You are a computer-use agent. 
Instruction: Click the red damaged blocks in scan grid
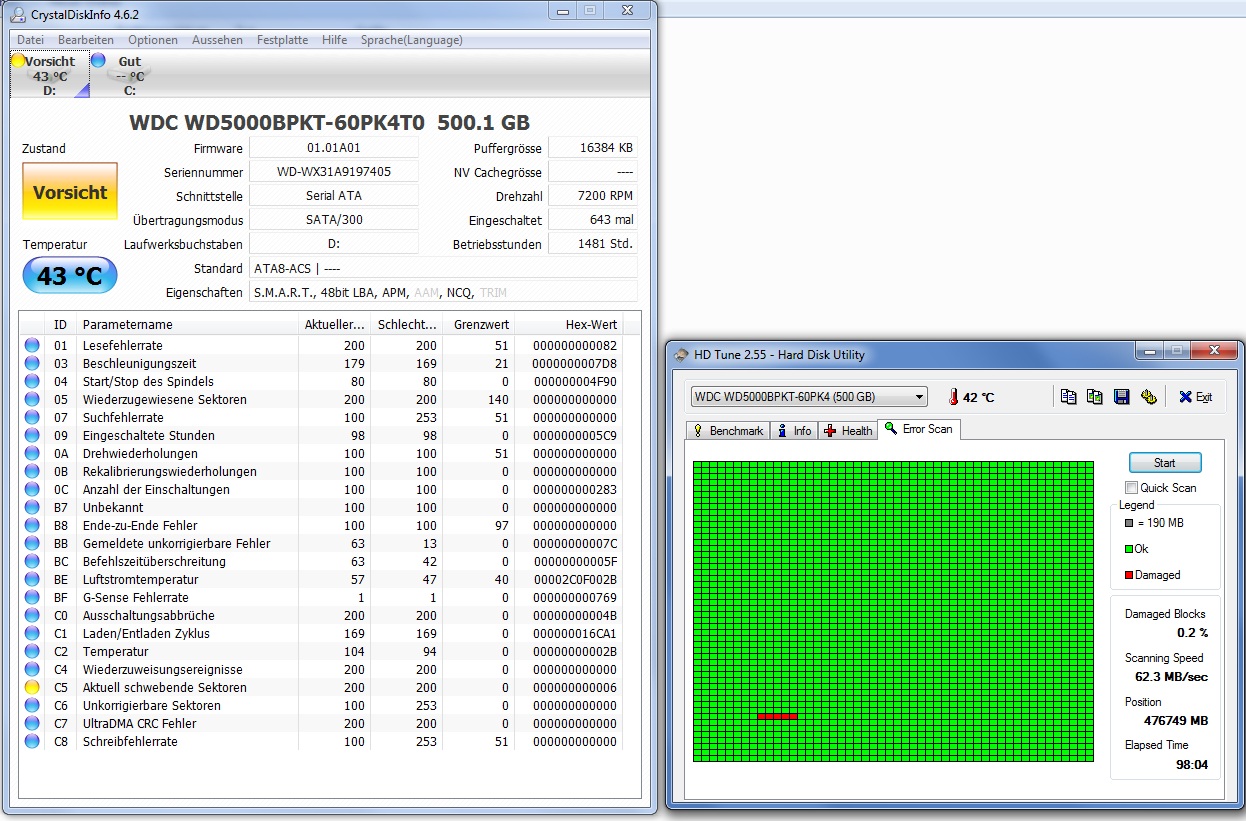point(777,716)
